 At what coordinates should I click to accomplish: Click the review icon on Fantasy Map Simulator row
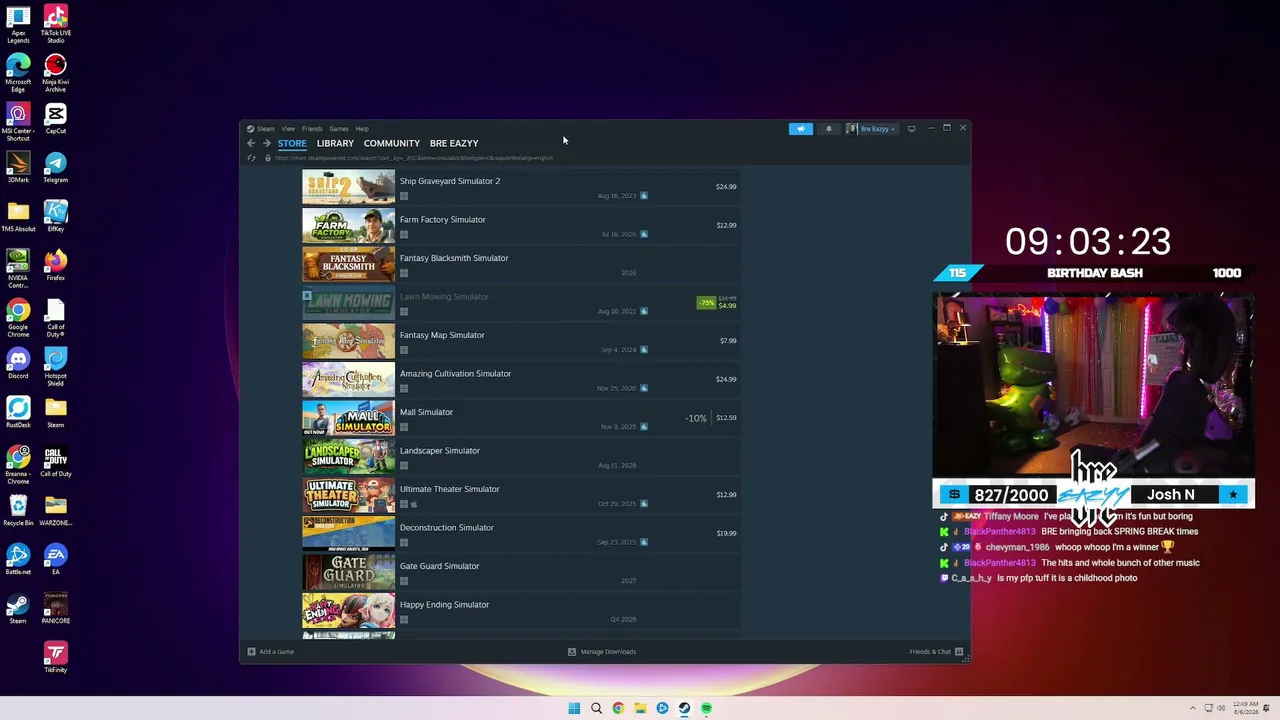pos(644,350)
